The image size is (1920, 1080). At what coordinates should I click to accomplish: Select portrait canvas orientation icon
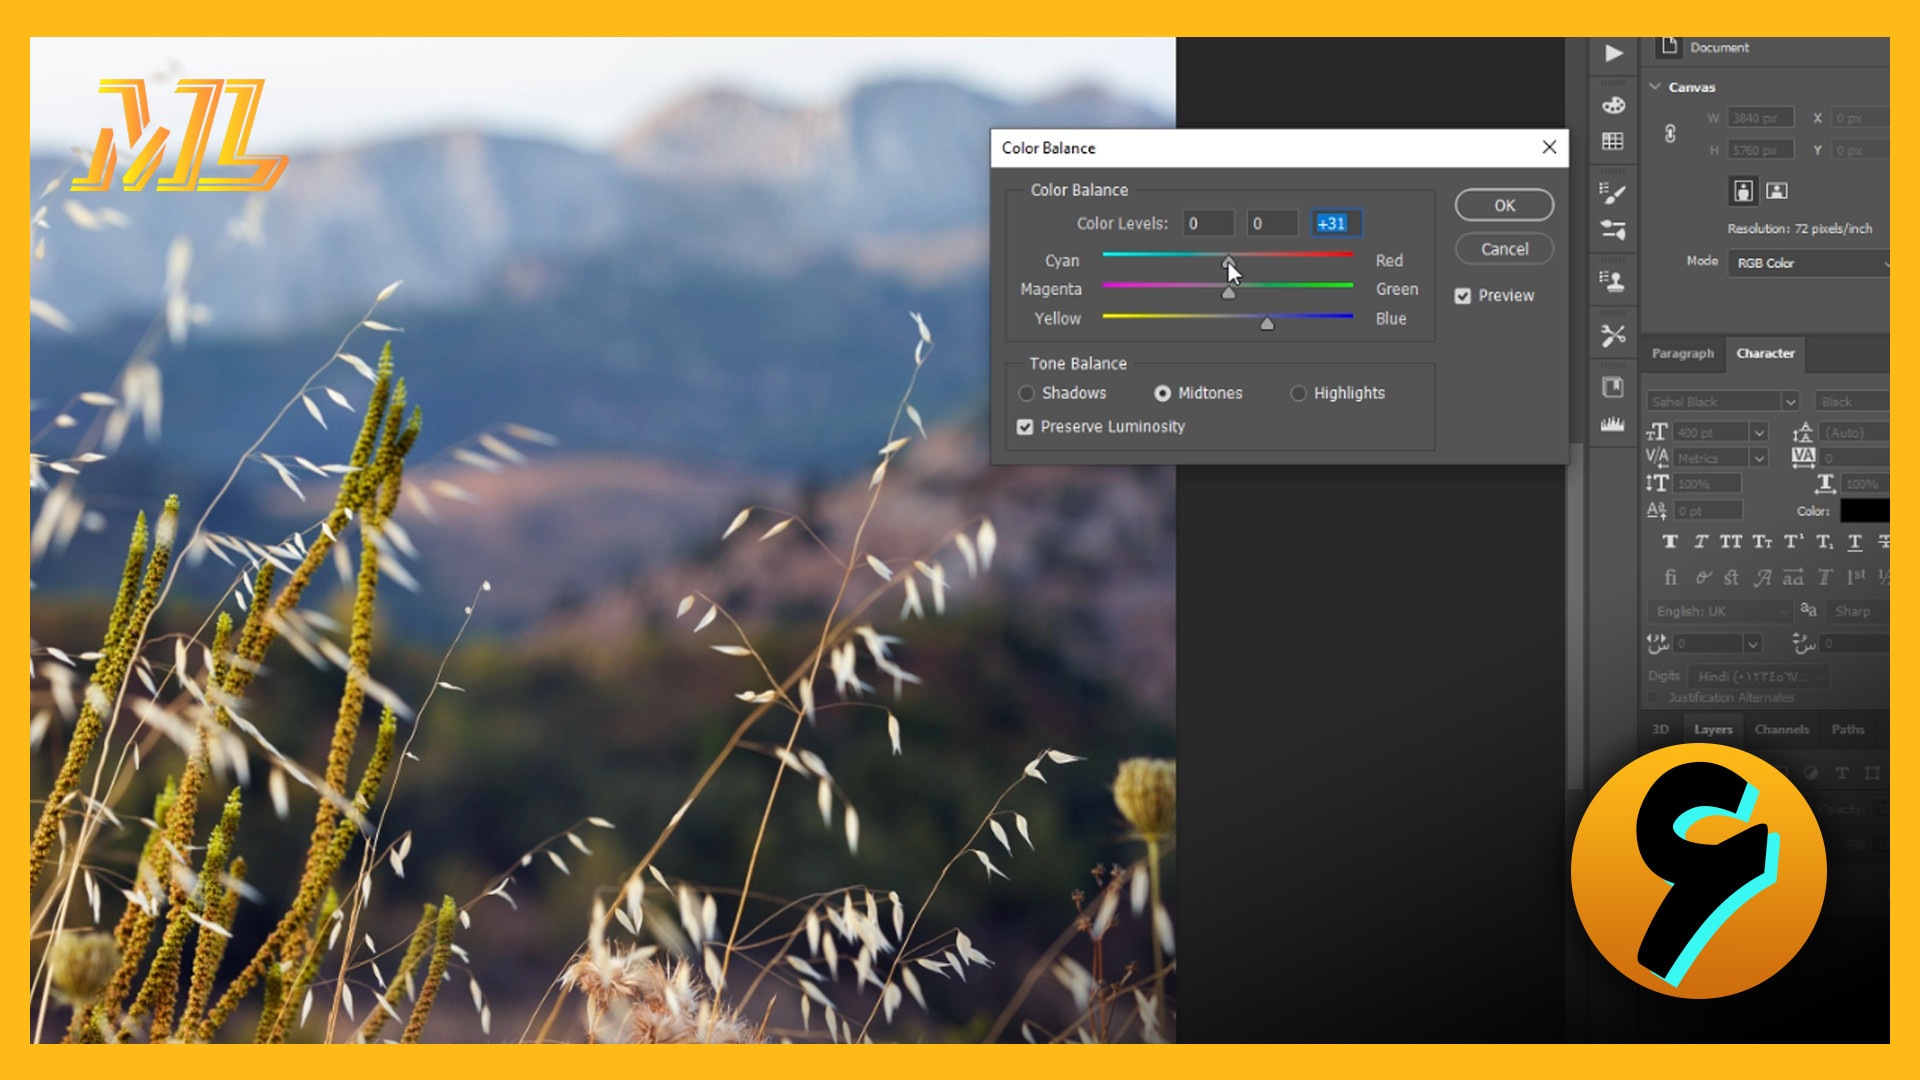pos(1743,190)
